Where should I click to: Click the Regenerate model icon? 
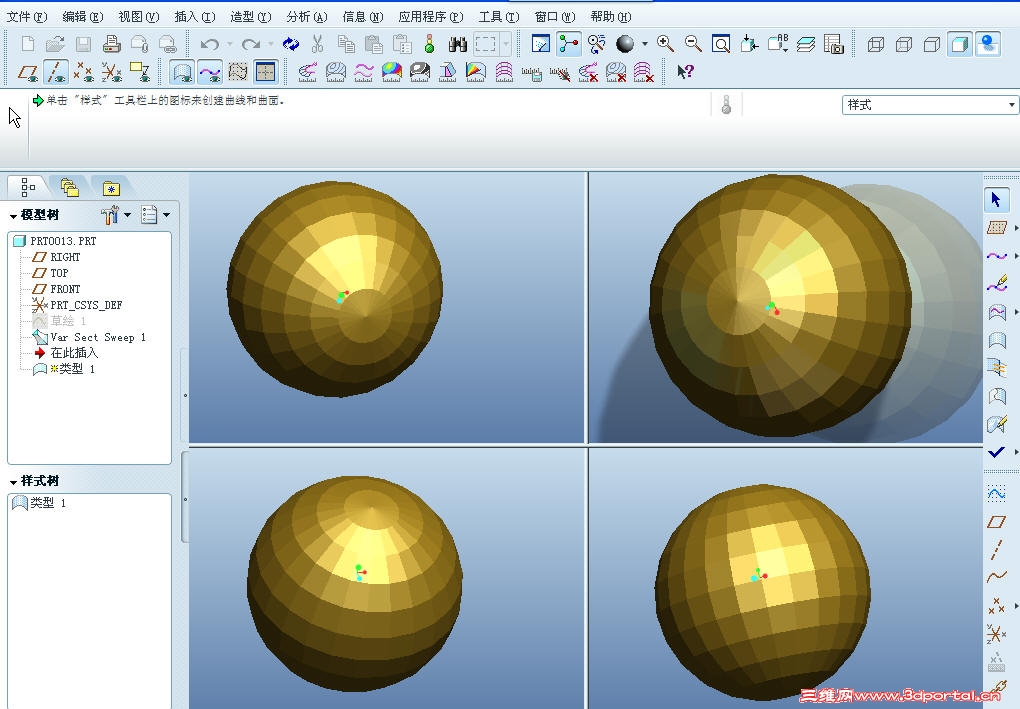(290, 44)
